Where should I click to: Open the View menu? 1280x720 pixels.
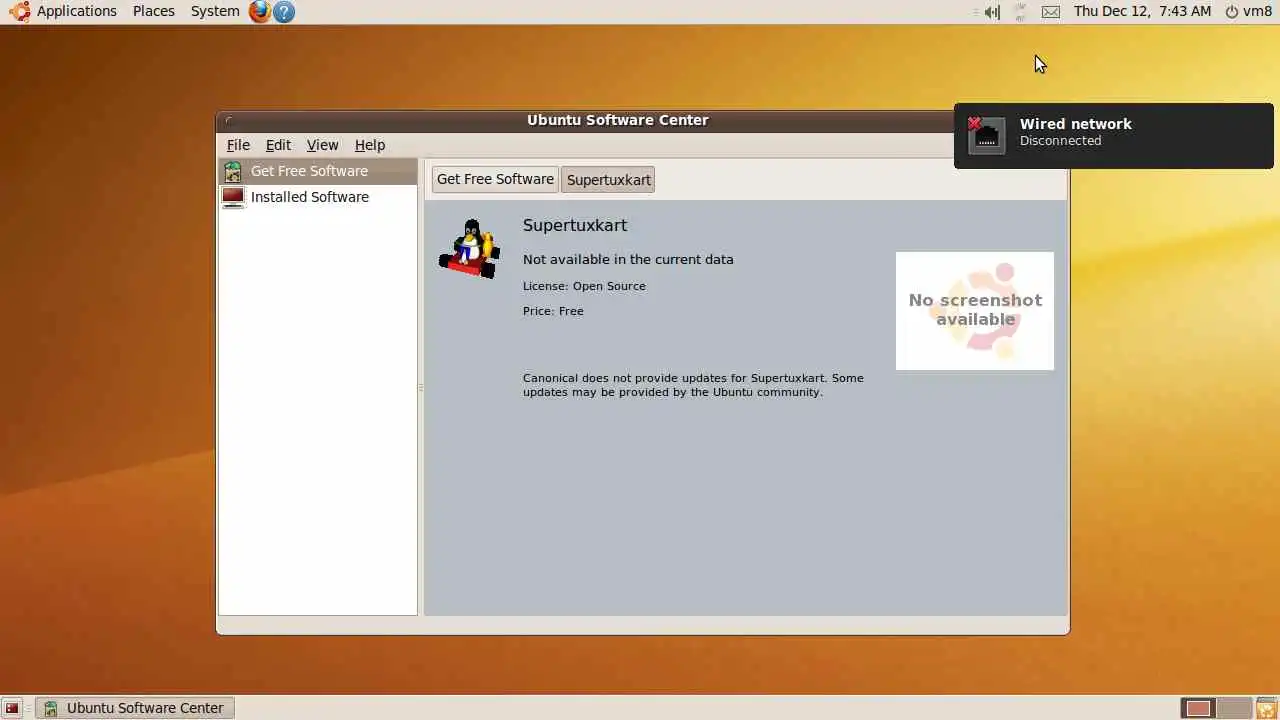click(322, 145)
